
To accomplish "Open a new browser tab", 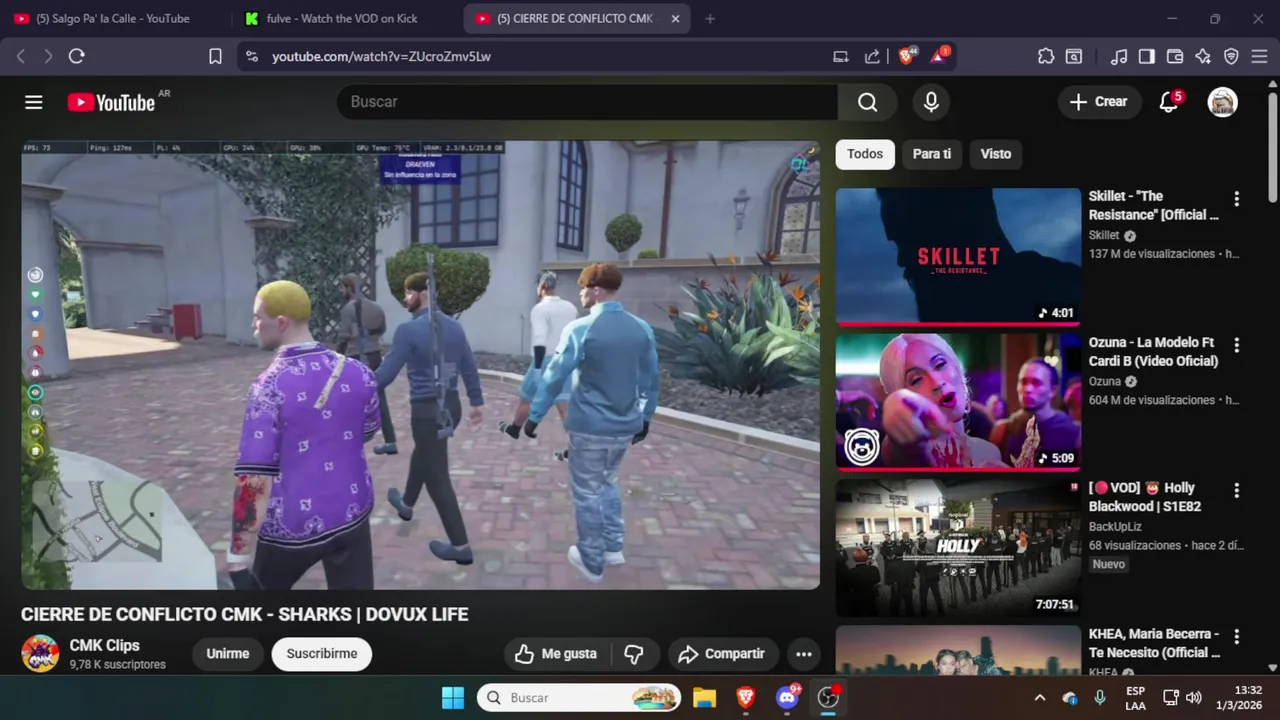I will [x=710, y=18].
